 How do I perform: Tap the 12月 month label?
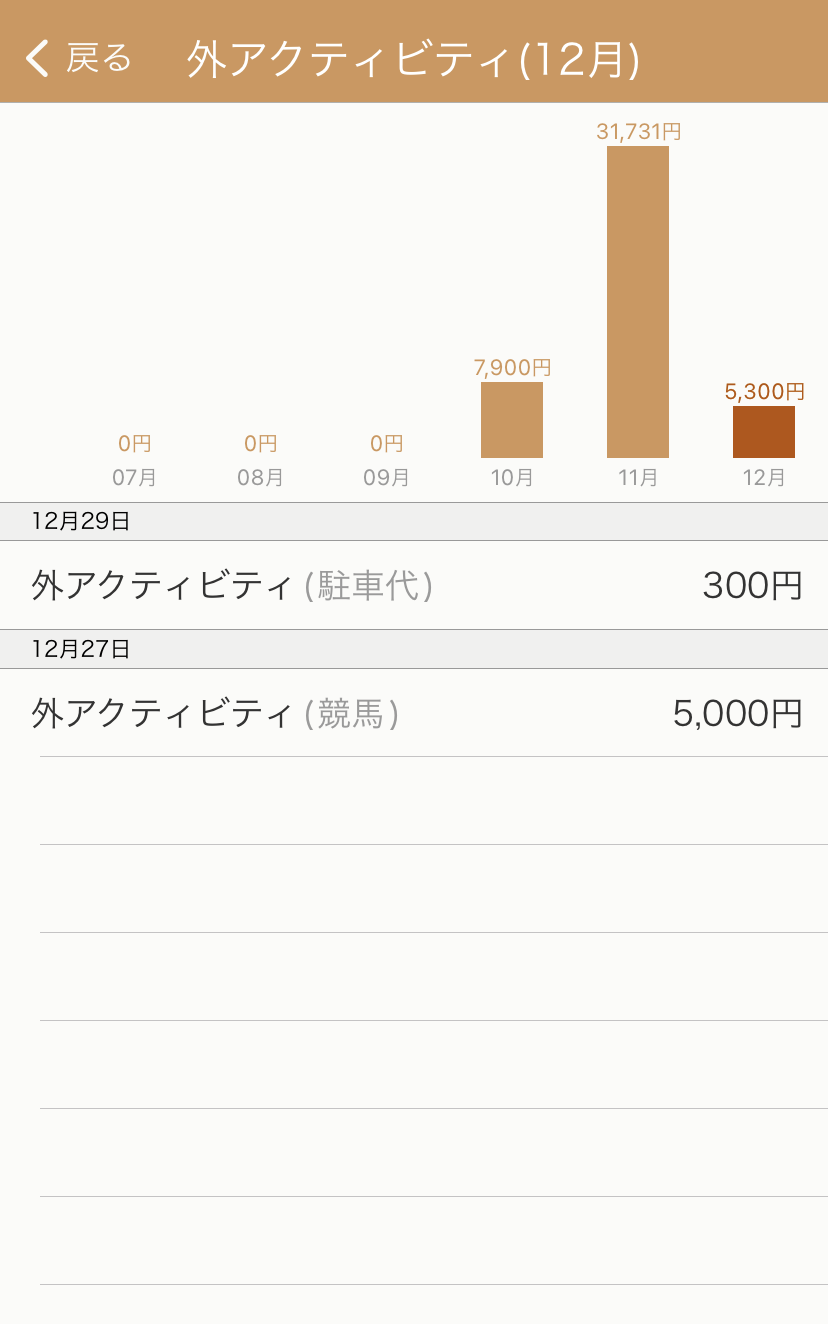coord(764,478)
